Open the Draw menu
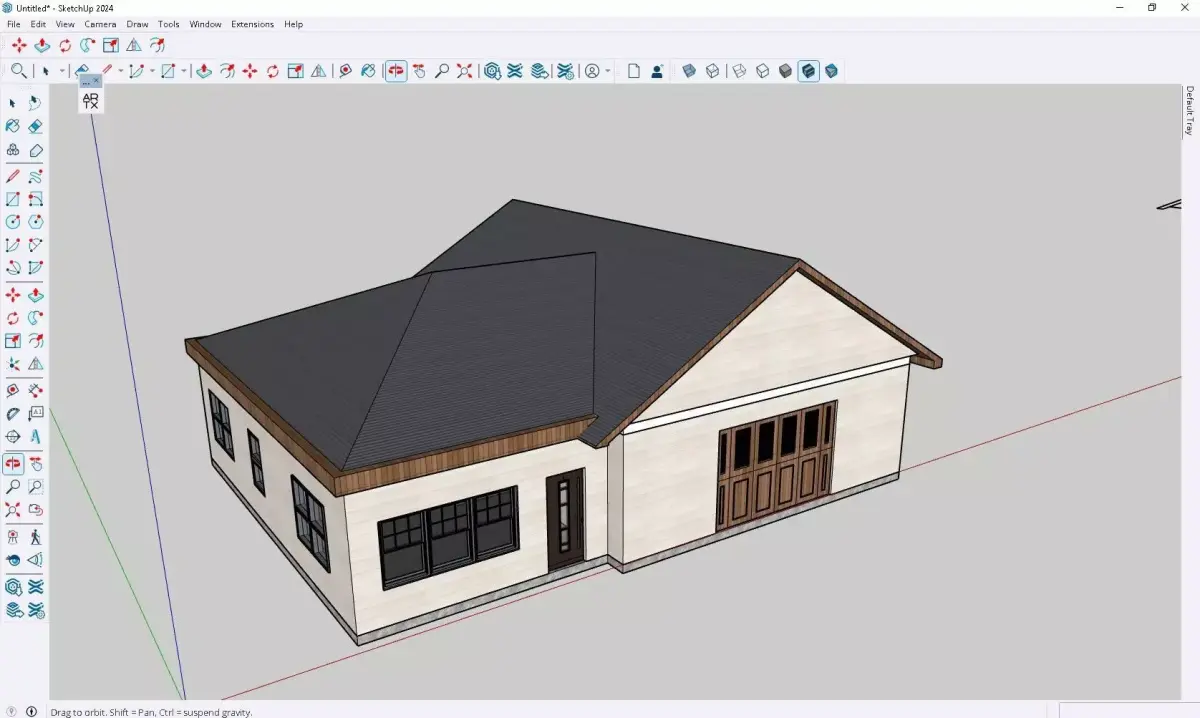 pyautogui.click(x=137, y=24)
